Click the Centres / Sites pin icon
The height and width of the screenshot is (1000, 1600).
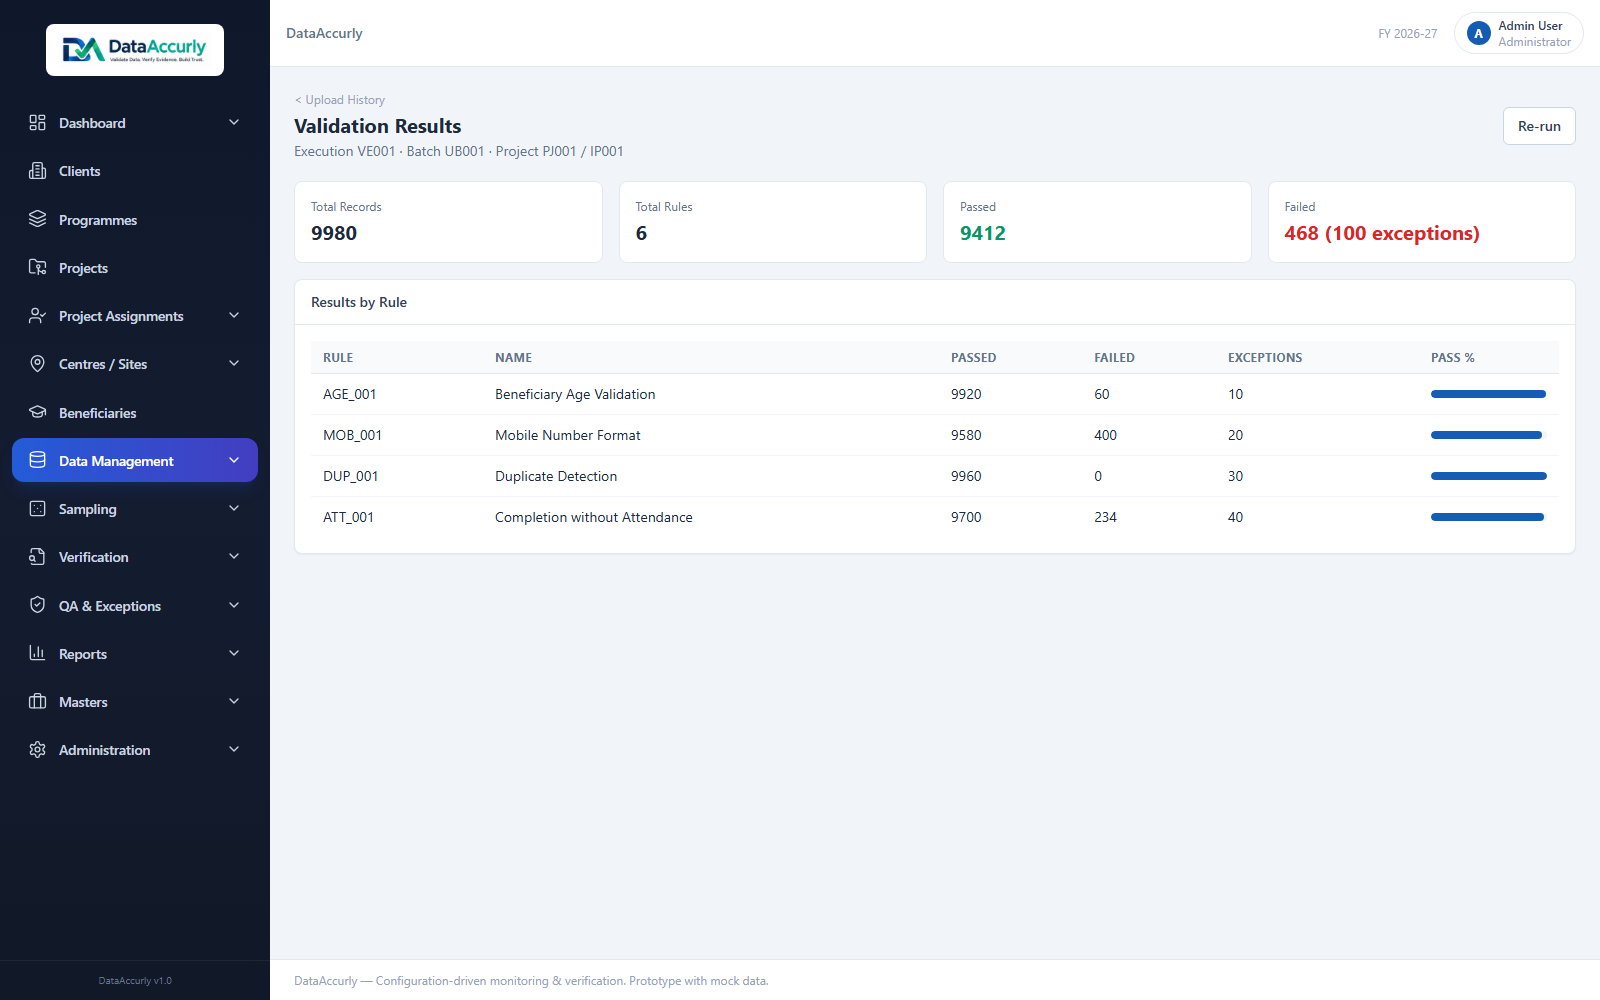click(x=37, y=364)
